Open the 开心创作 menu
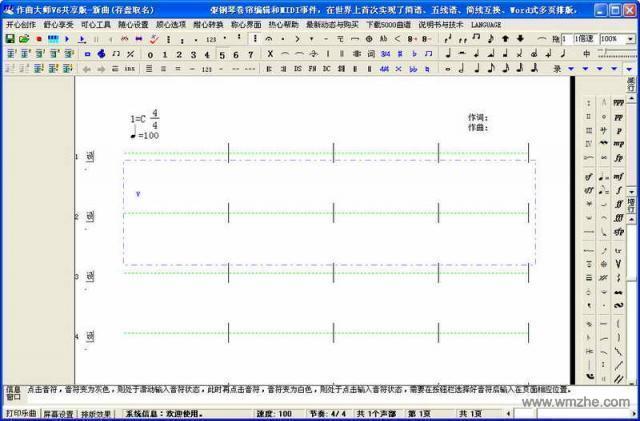Viewport: 640px width, 421px height. (x=20, y=24)
